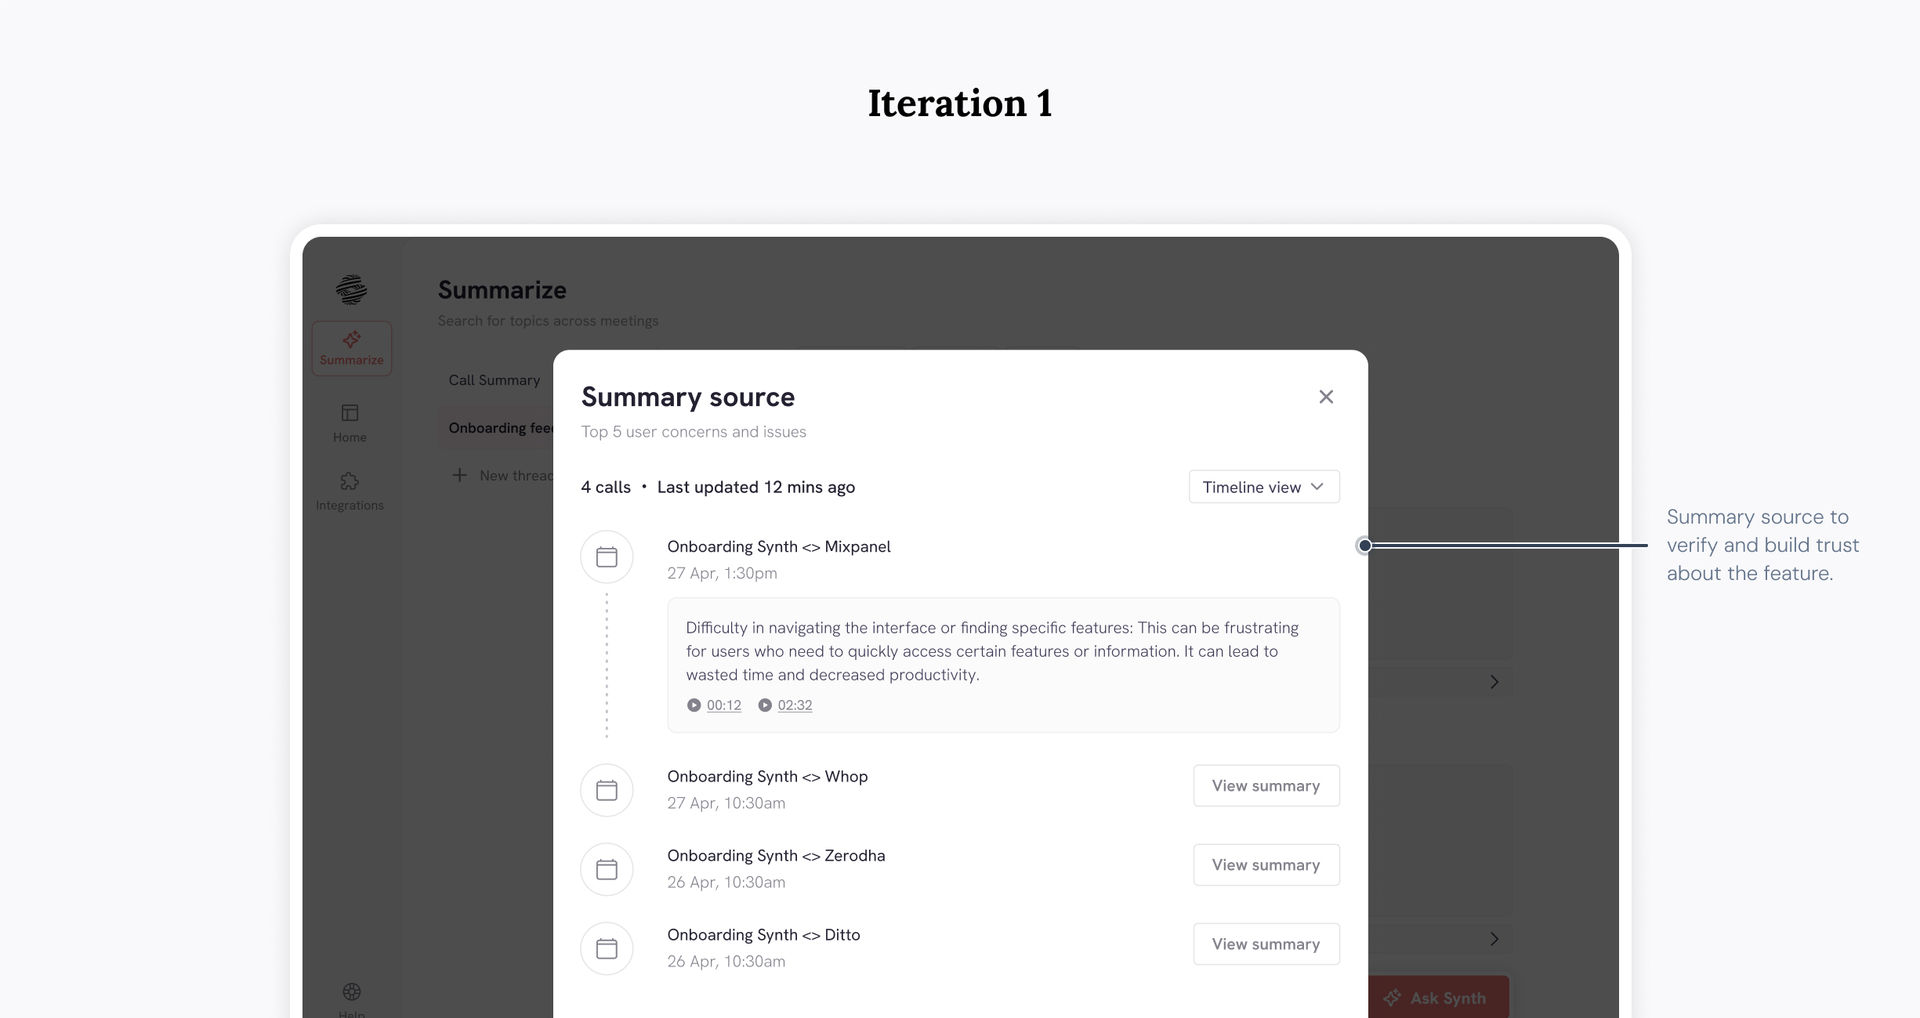The width and height of the screenshot is (1920, 1018).
Task: Click the '27 Apr, 10:30am' date
Action: point(726,803)
